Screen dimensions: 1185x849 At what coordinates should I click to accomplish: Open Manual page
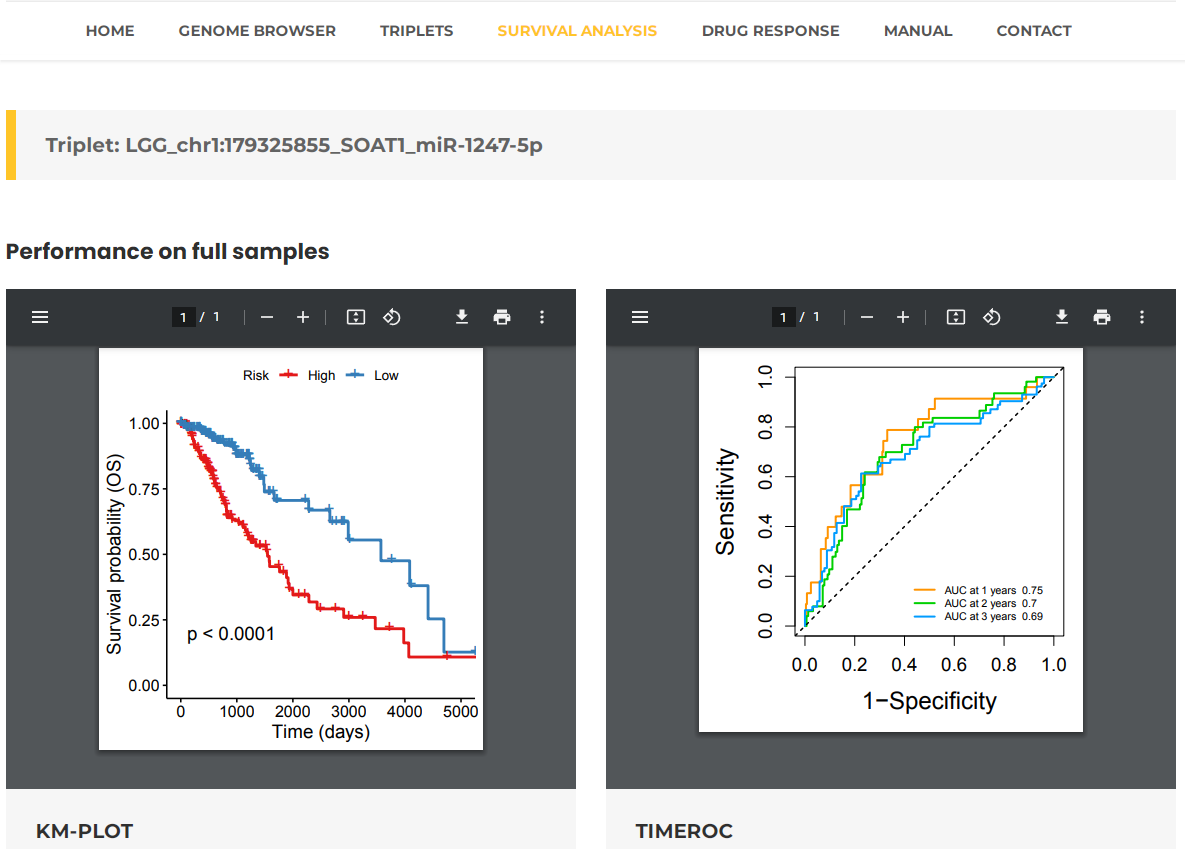click(918, 31)
